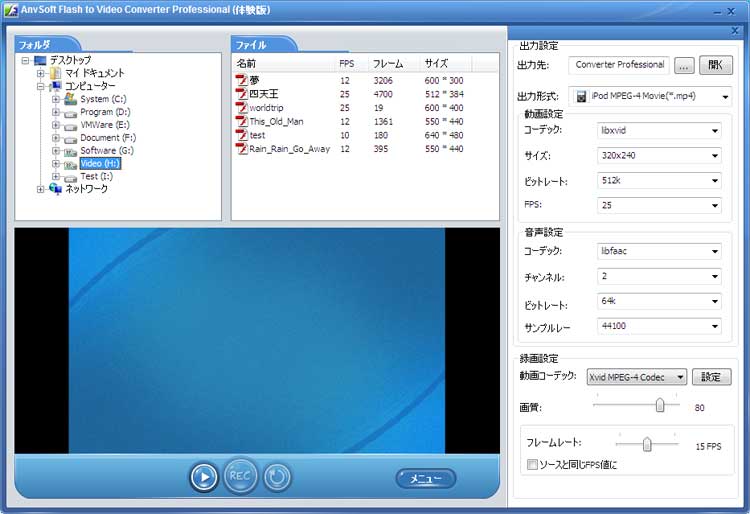Click the 開く open button

pos(716,65)
